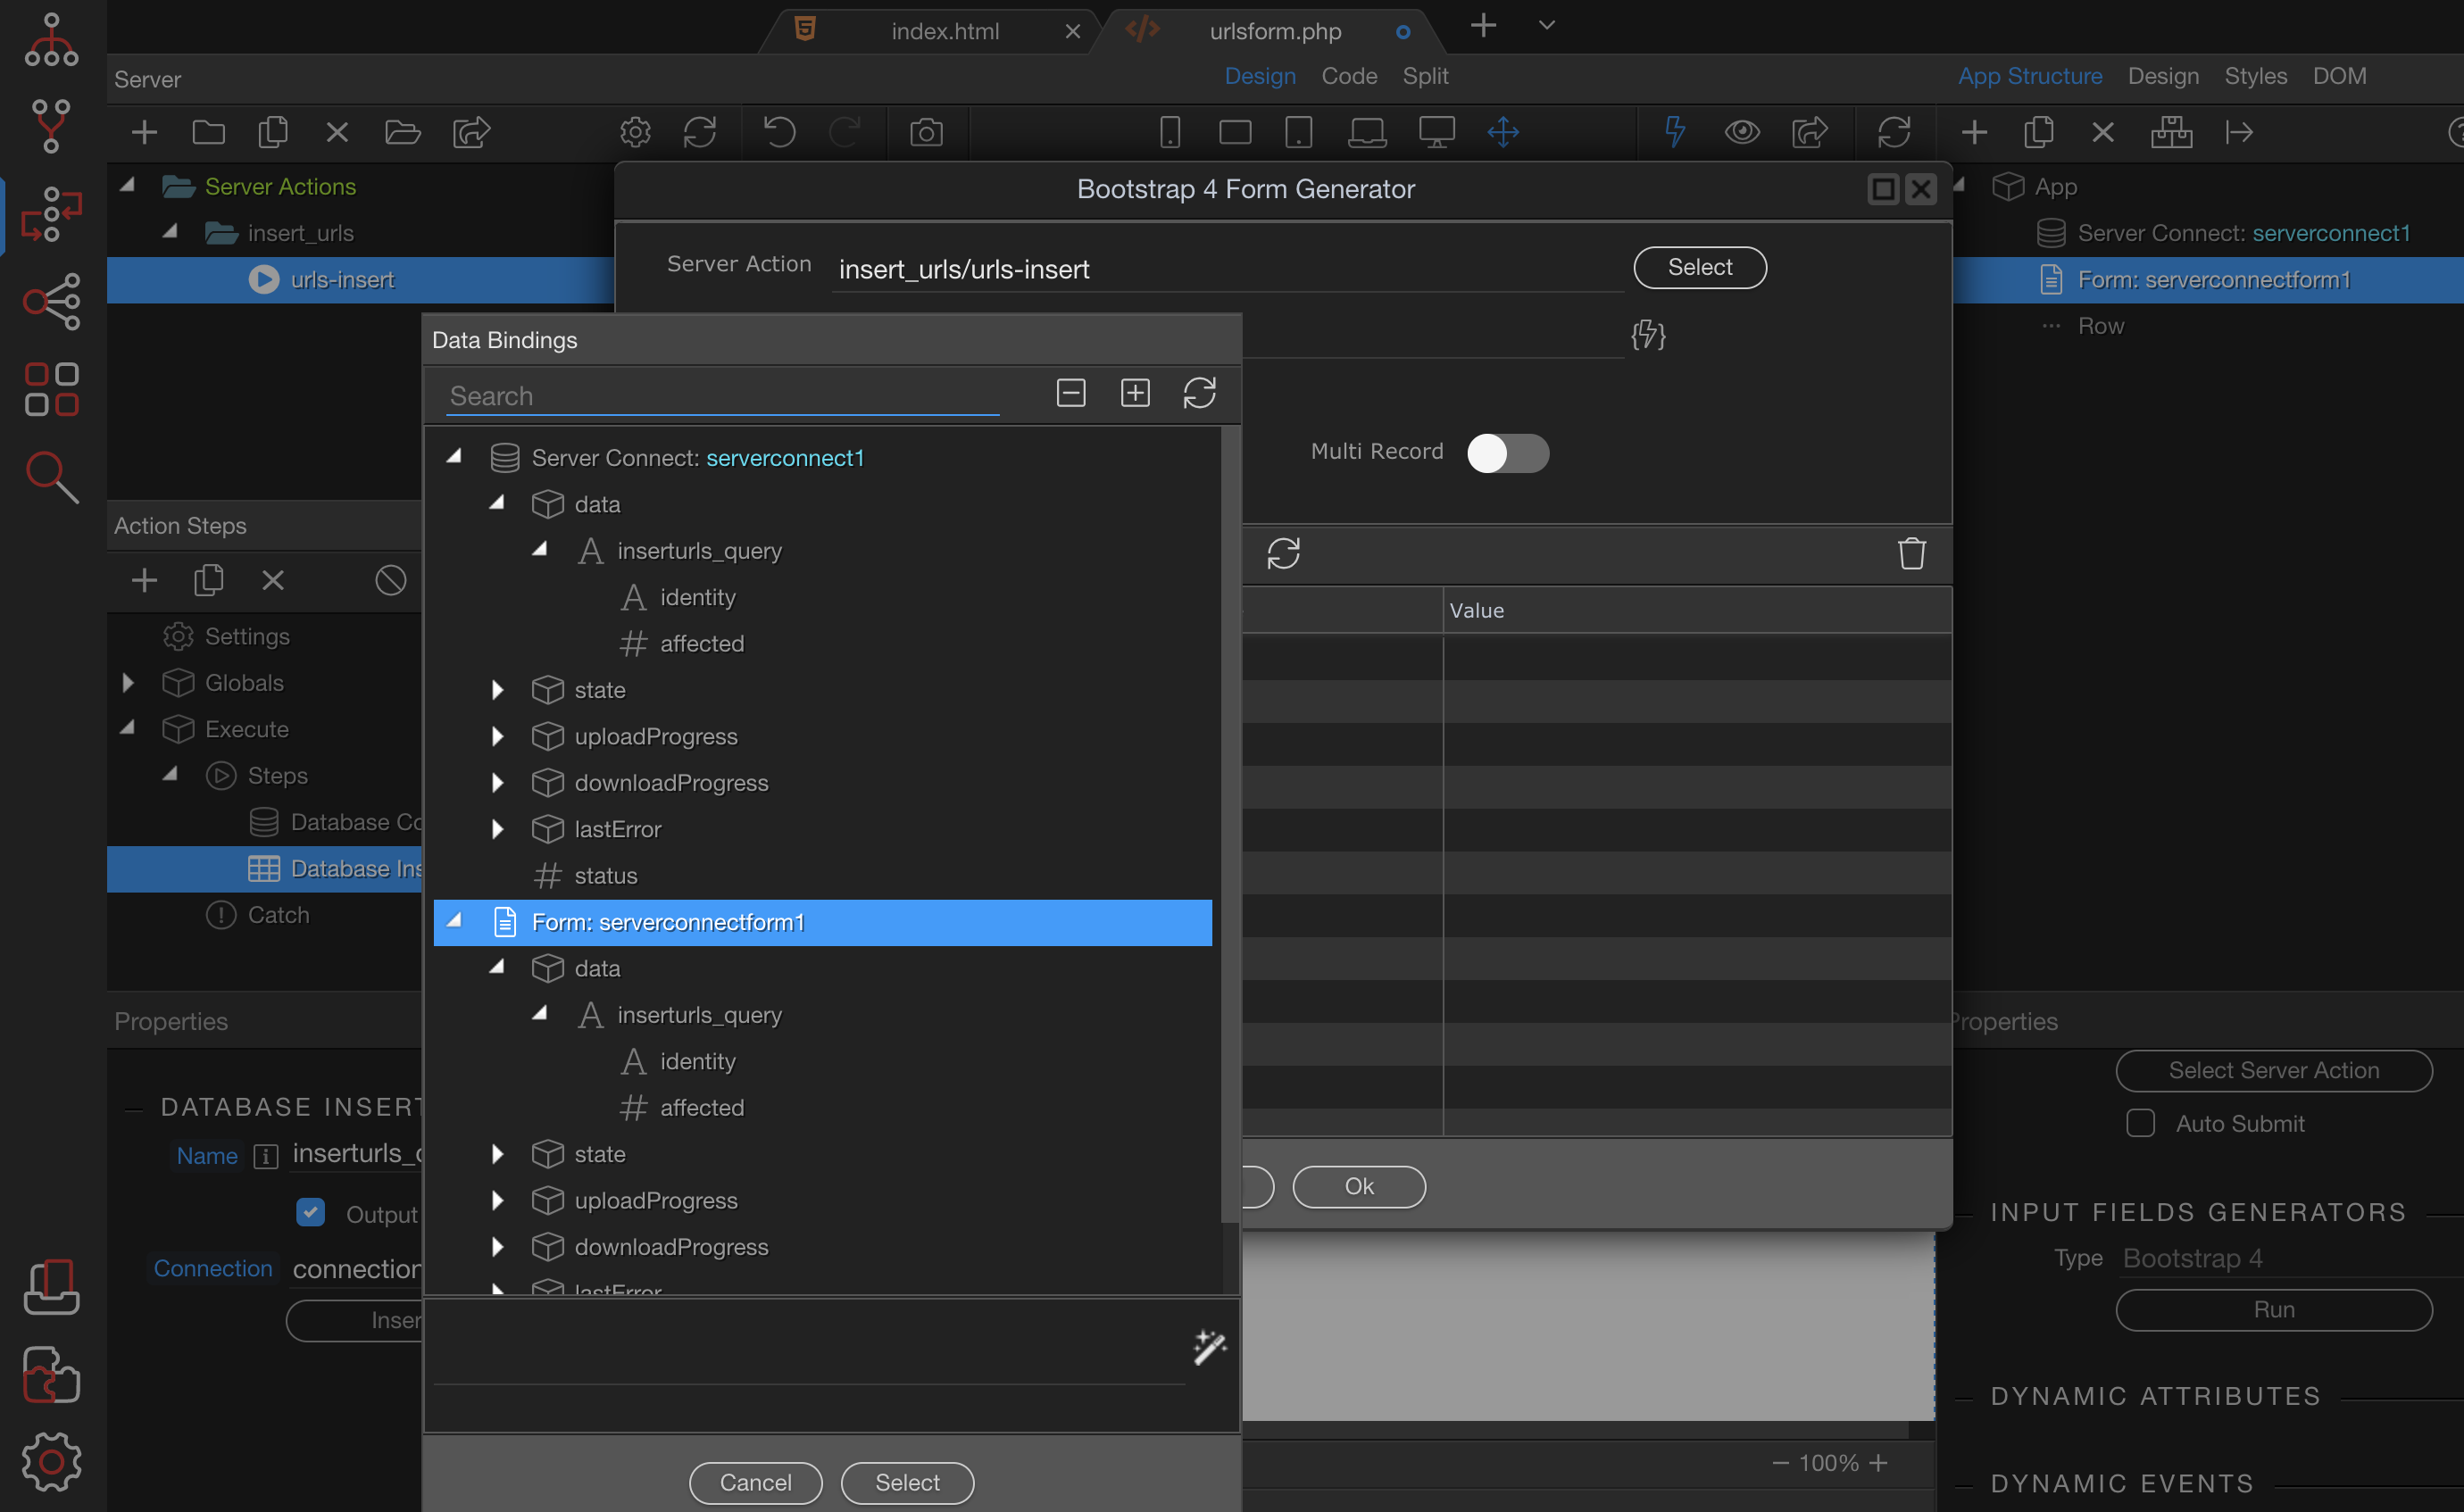This screenshot has height=1512, width=2464.
Task: Open the dynamic data picker lightning icon
Action: pyautogui.click(x=1648, y=334)
